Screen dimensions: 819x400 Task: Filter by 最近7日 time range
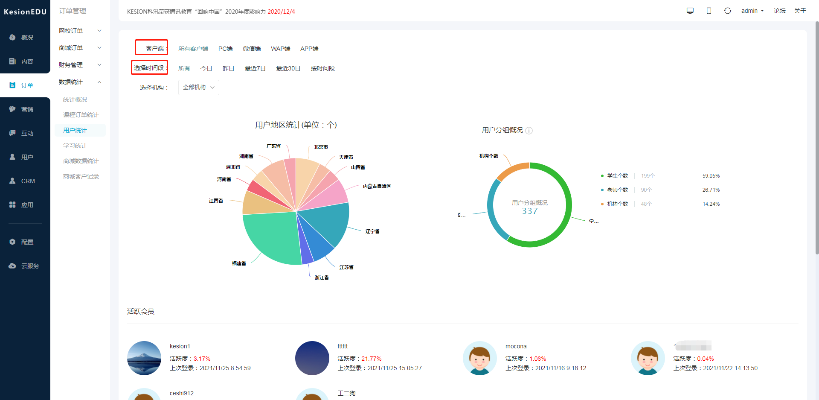point(256,68)
